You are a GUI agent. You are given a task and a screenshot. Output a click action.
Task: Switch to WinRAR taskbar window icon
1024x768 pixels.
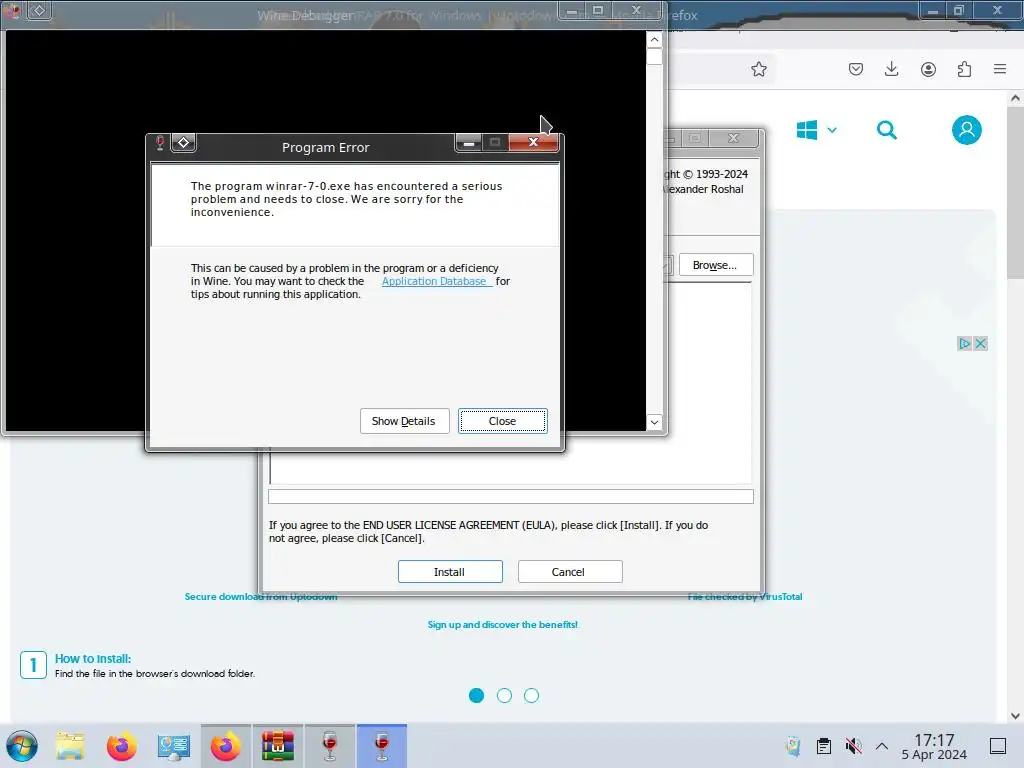pos(278,746)
